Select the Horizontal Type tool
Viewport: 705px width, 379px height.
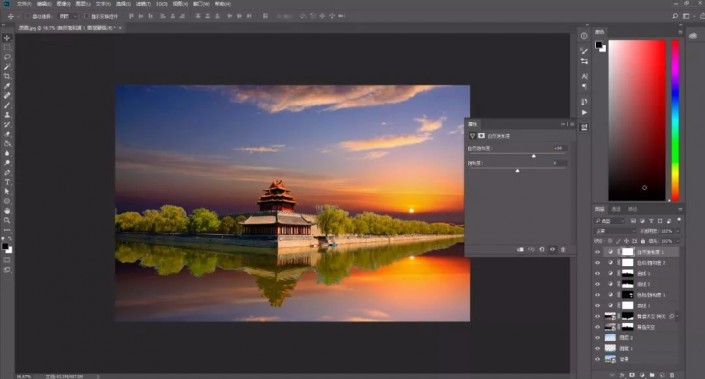point(7,182)
